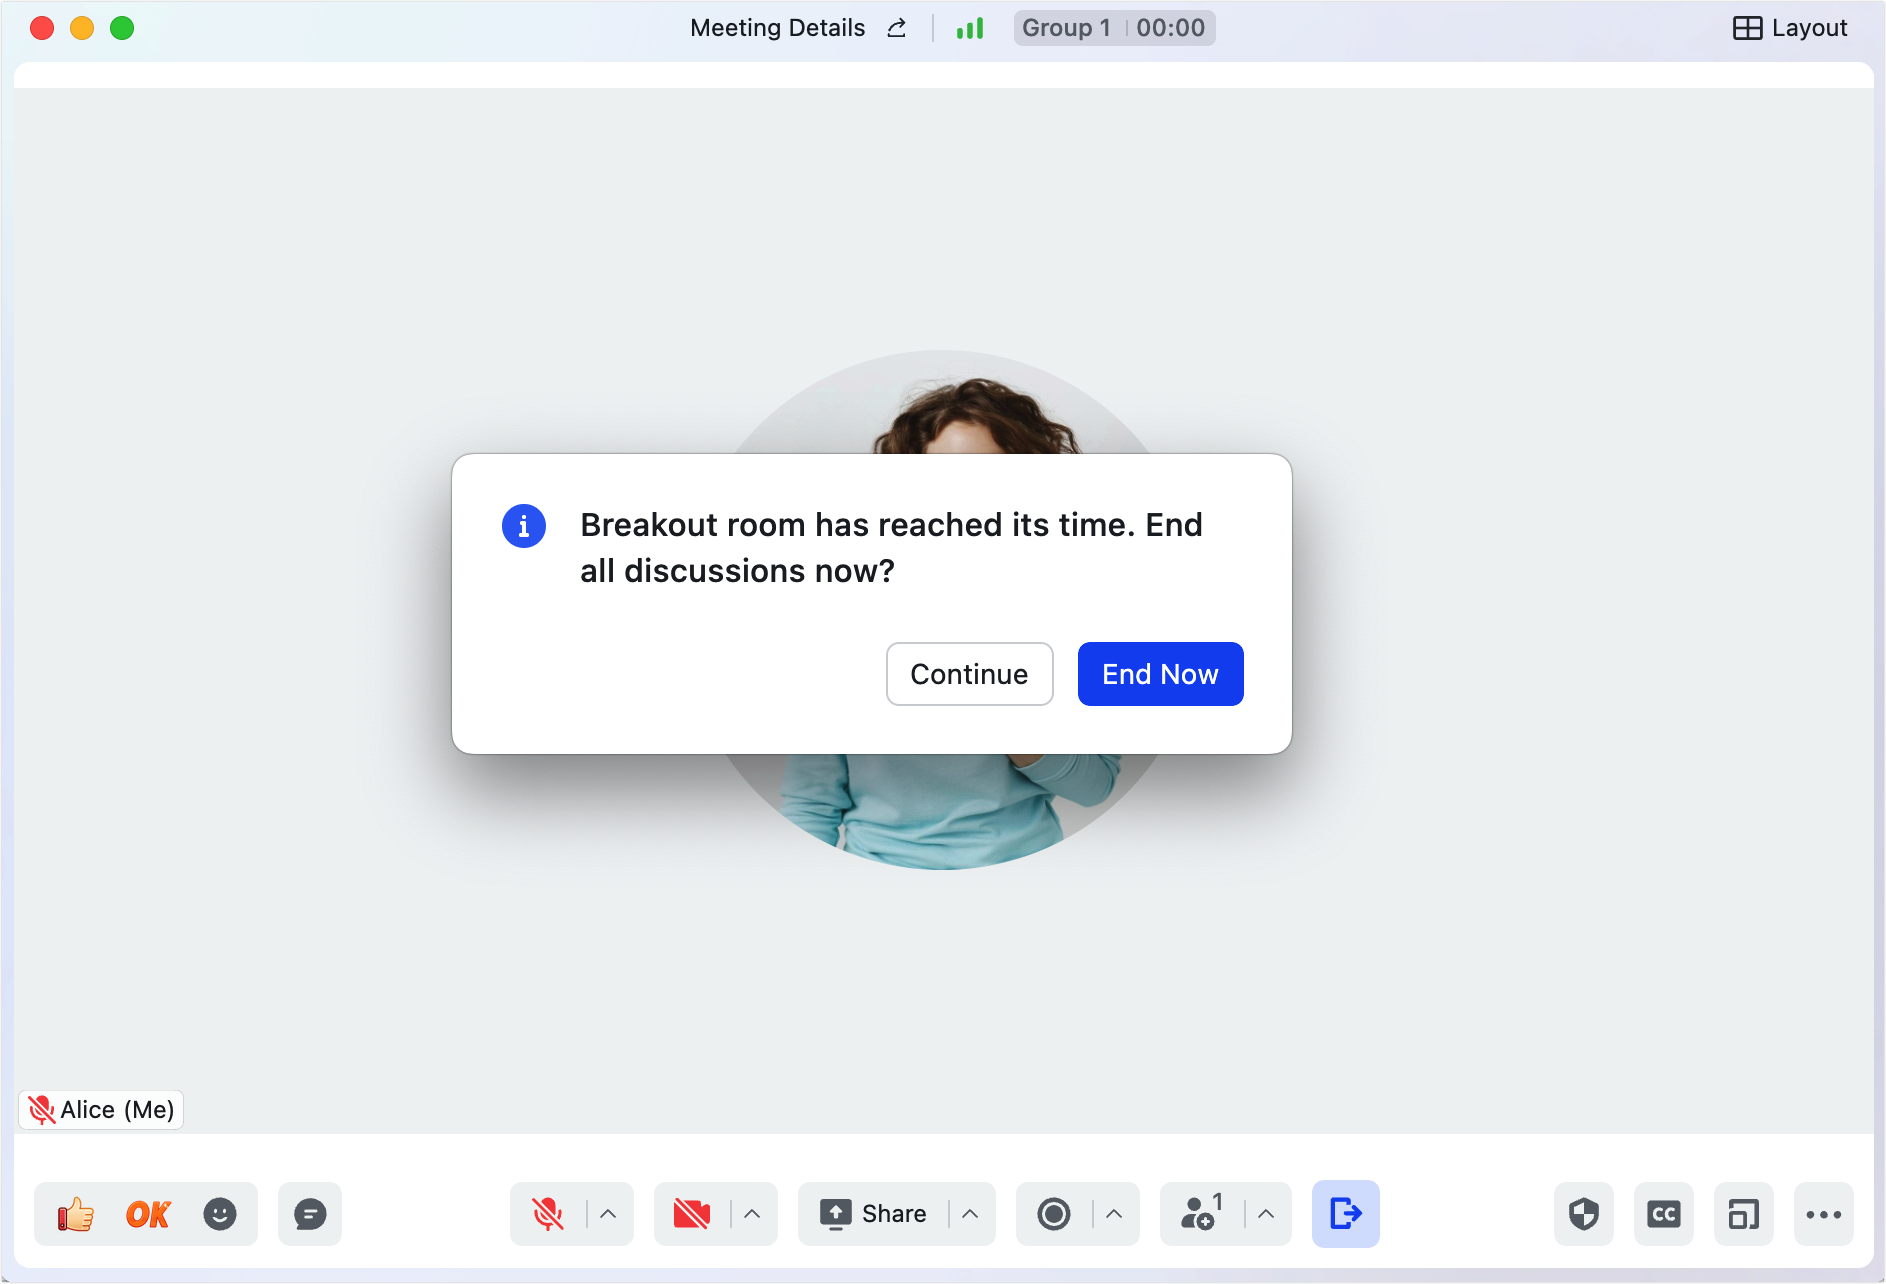Open the Layout menu
The image size is (1886, 1284).
(1790, 28)
